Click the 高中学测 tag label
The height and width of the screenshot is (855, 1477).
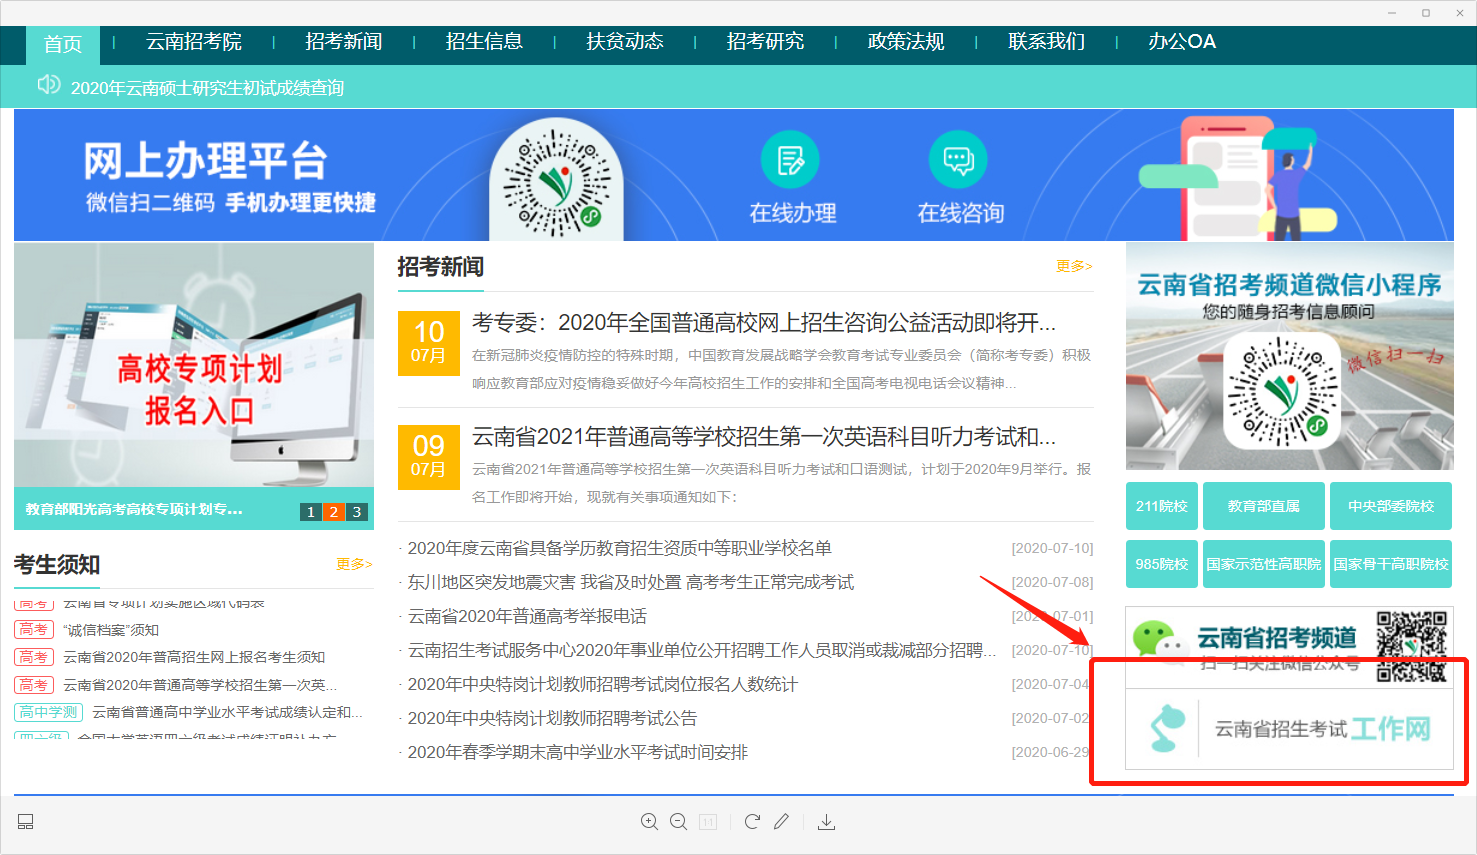[x=48, y=712]
